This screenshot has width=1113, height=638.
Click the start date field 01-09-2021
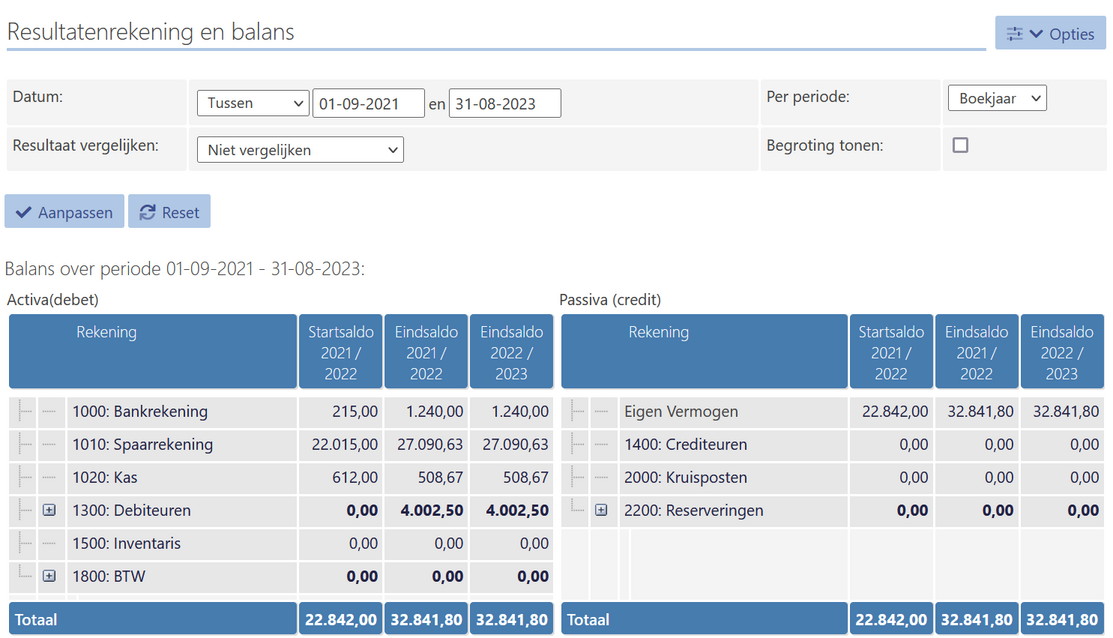pos(368,103)
